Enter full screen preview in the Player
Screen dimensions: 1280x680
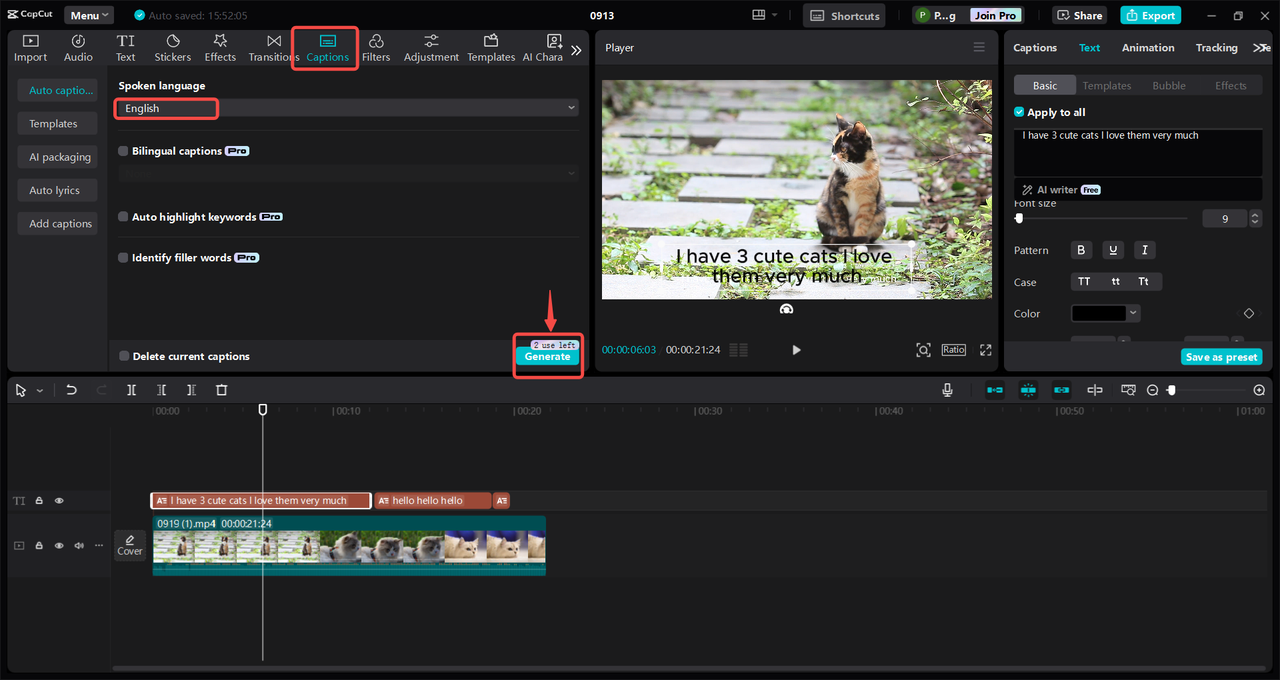pos(986,350)
